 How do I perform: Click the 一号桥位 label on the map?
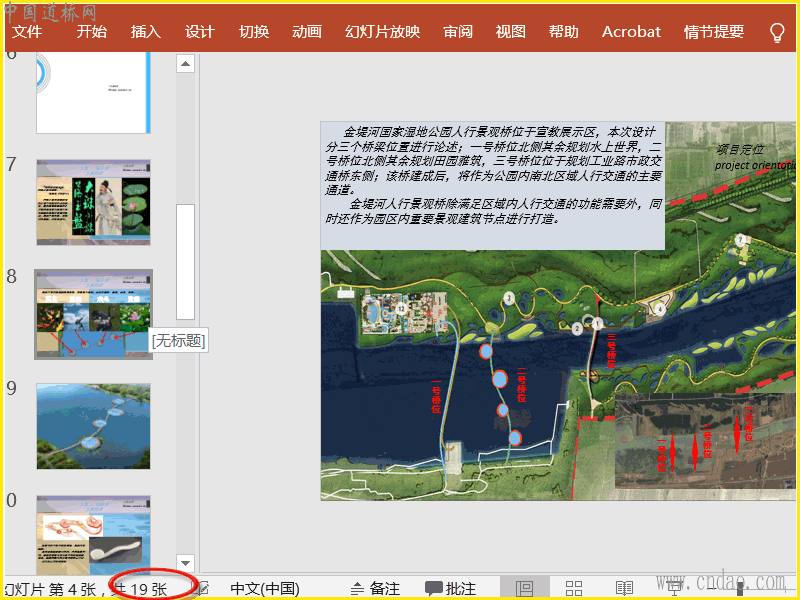(436, 396)
